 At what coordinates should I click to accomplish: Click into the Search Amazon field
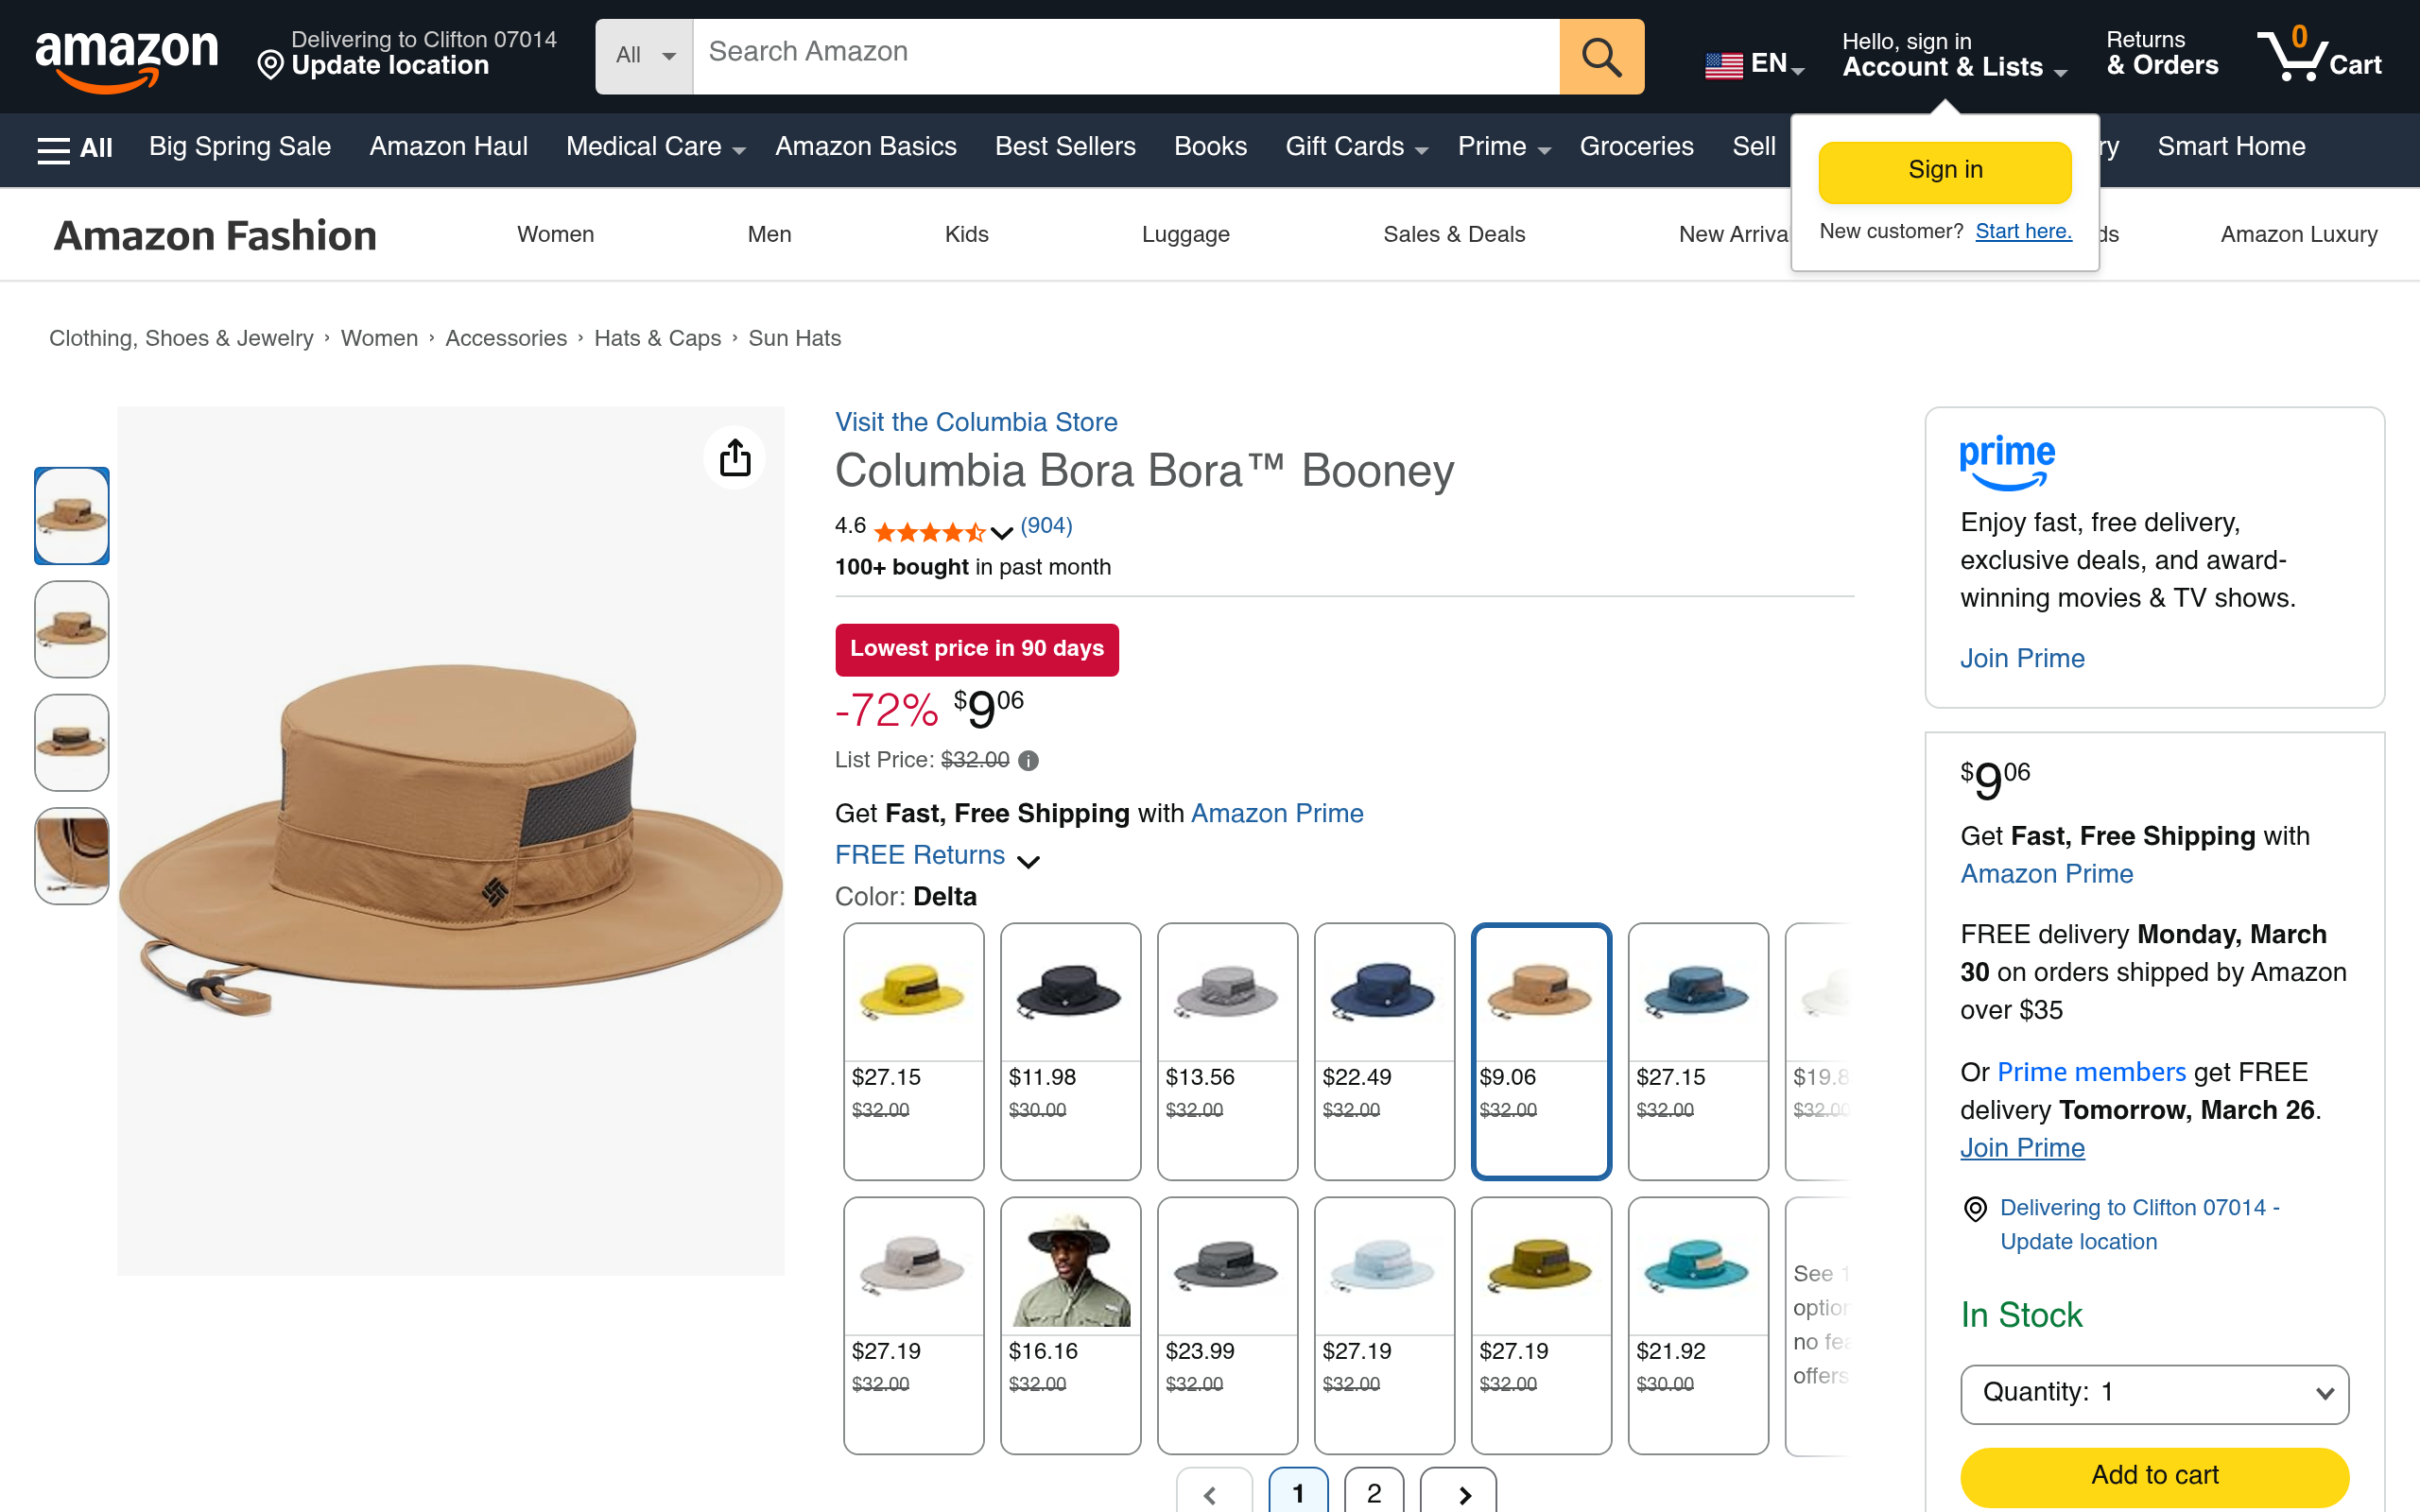tap(1125, 53)
